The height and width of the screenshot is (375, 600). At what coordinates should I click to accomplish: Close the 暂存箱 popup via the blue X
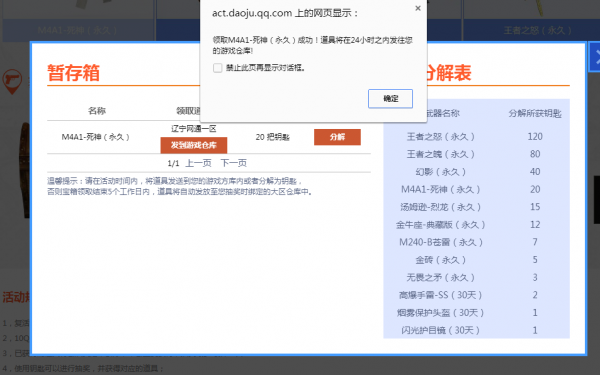tap(594, 57)
